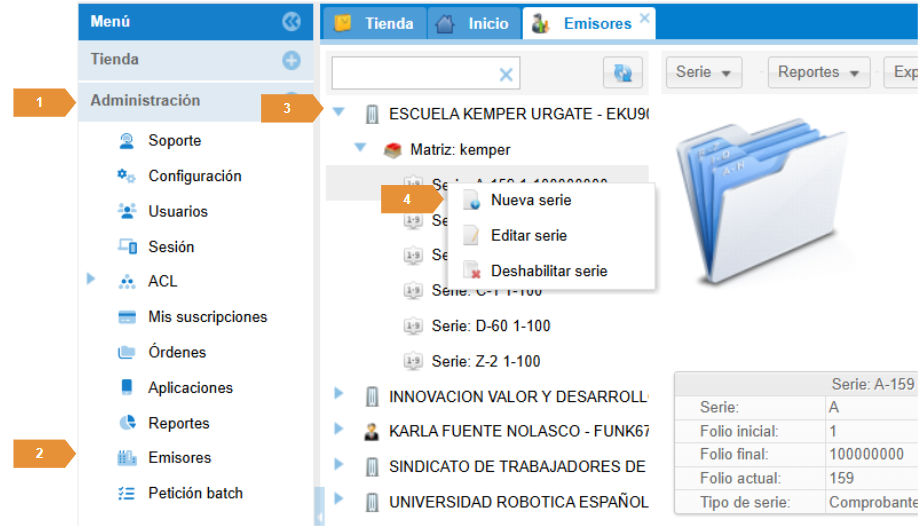The width and height of the screenshot is (922, 527).
Task: Open Mis suscripciones card item
Action: click(207, 317)
